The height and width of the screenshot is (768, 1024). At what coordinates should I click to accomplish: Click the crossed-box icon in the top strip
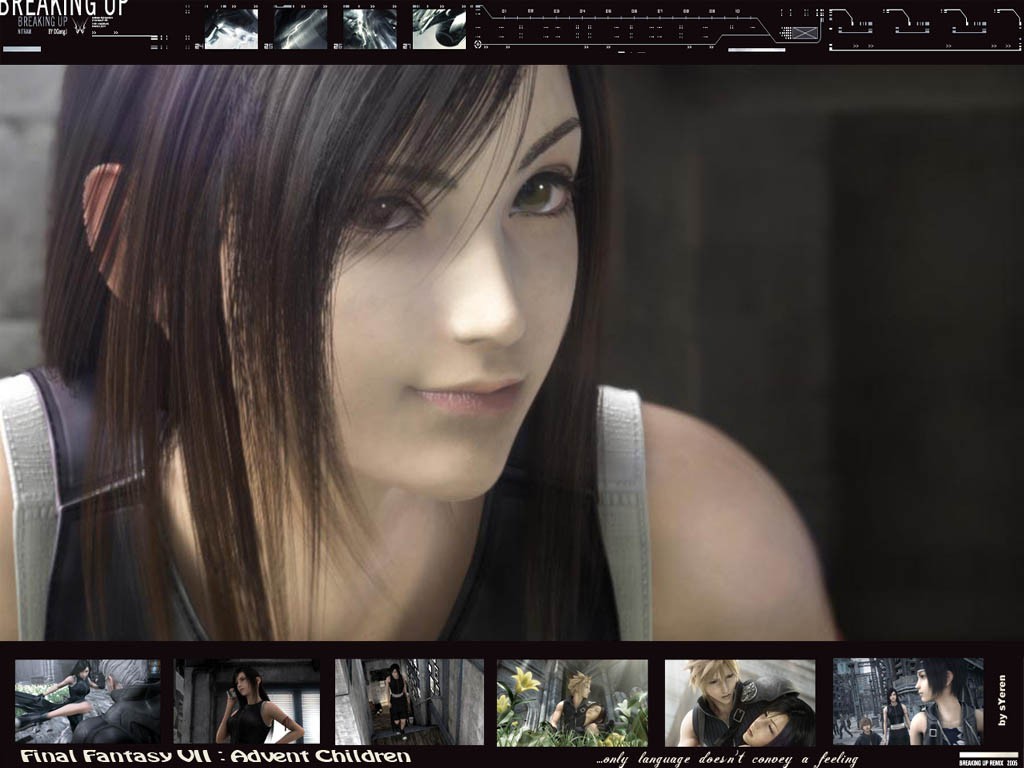pyautogui.click(x=806, y=33)
